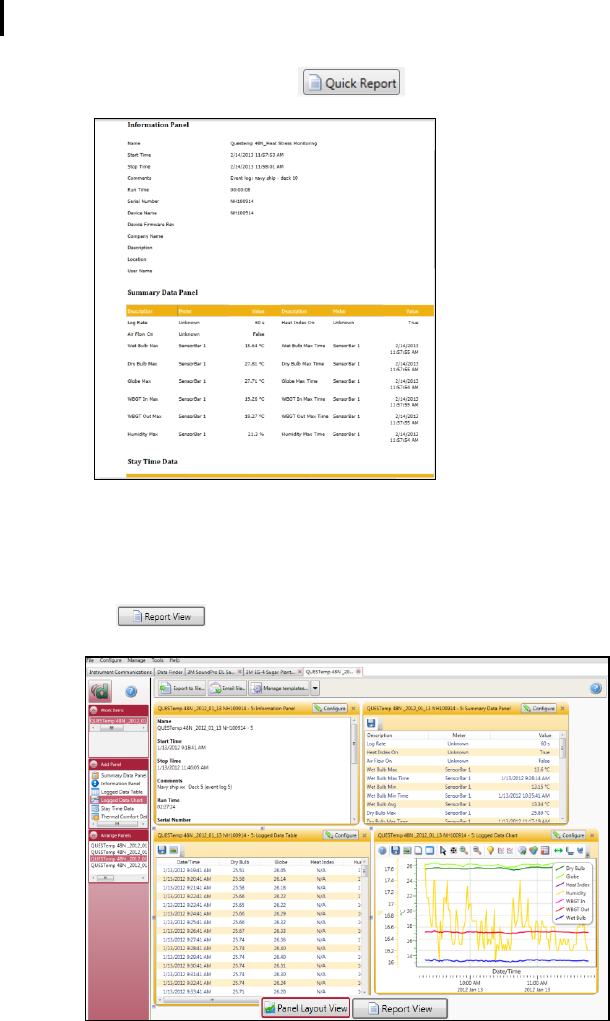
Task: Click Information Panel vertical scrollbar
Action: 355,770
